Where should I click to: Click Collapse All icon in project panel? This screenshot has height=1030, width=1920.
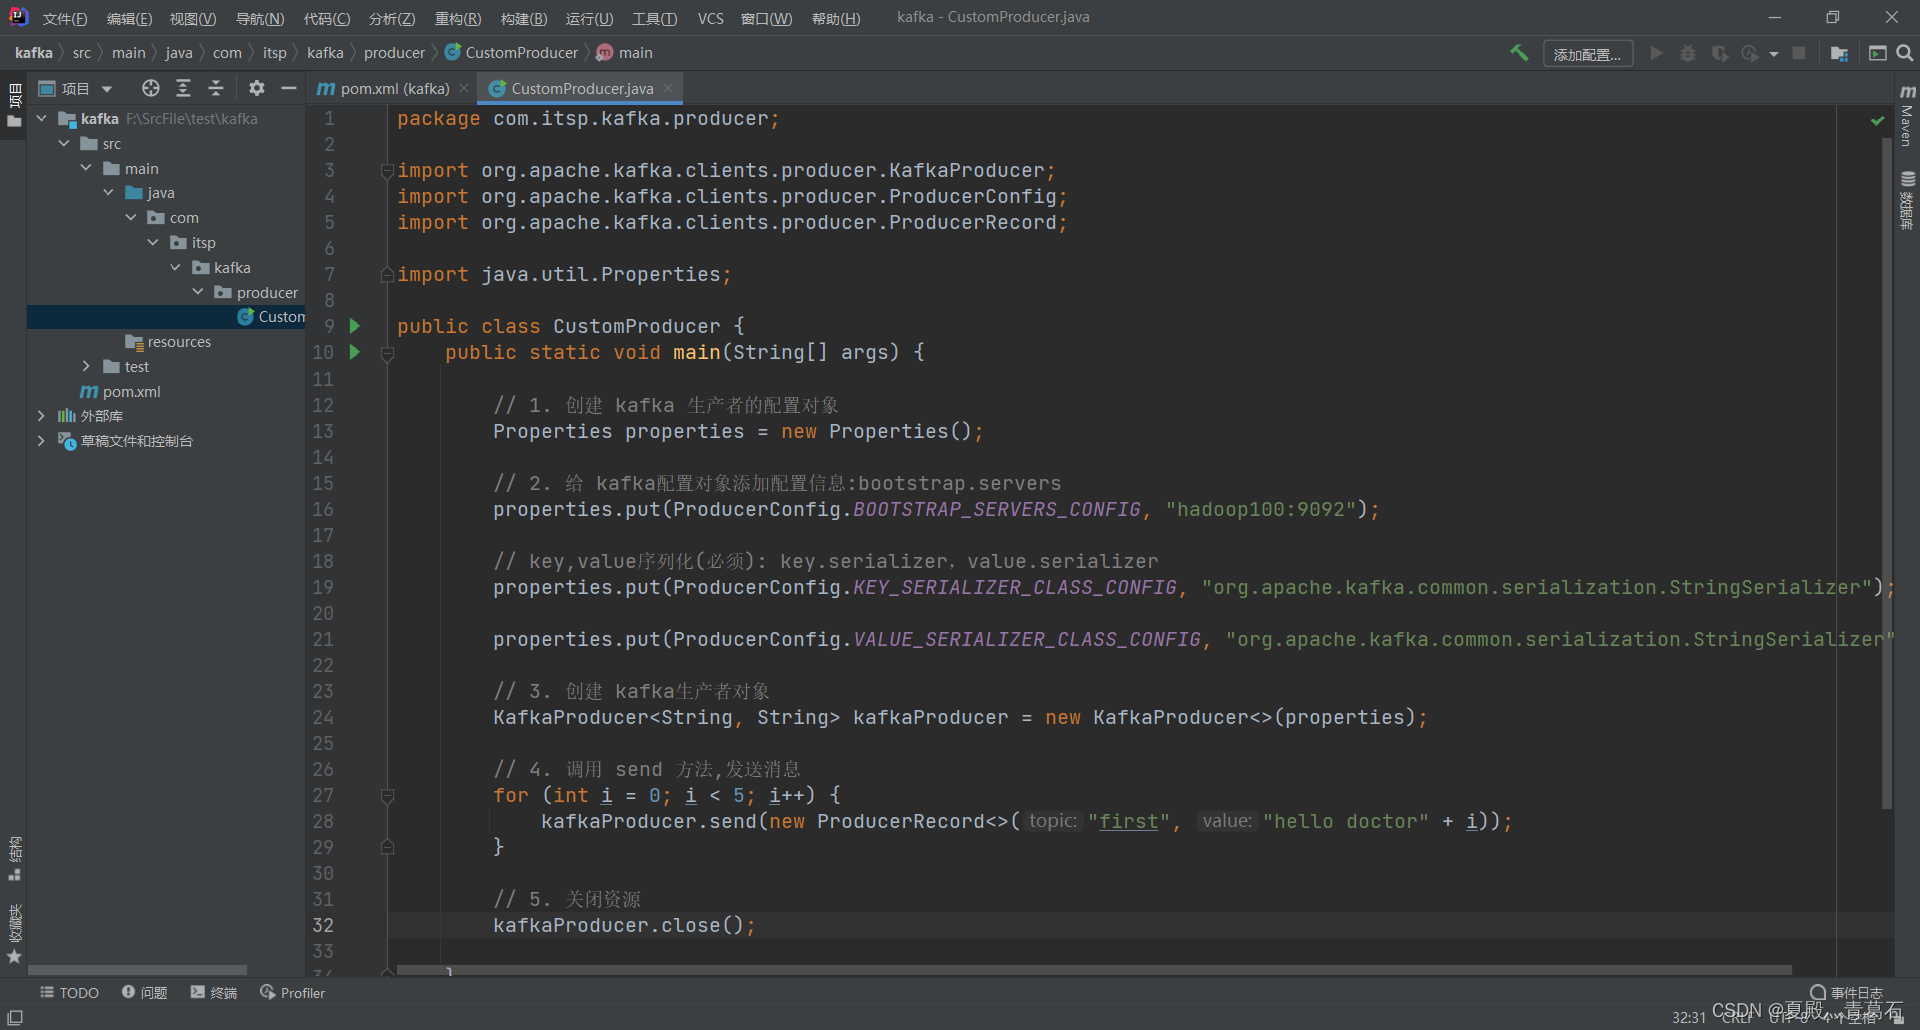click(x=216, y=88)
